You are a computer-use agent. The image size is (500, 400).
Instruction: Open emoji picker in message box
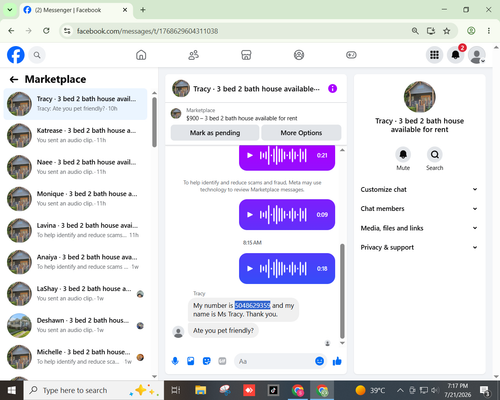319,361
